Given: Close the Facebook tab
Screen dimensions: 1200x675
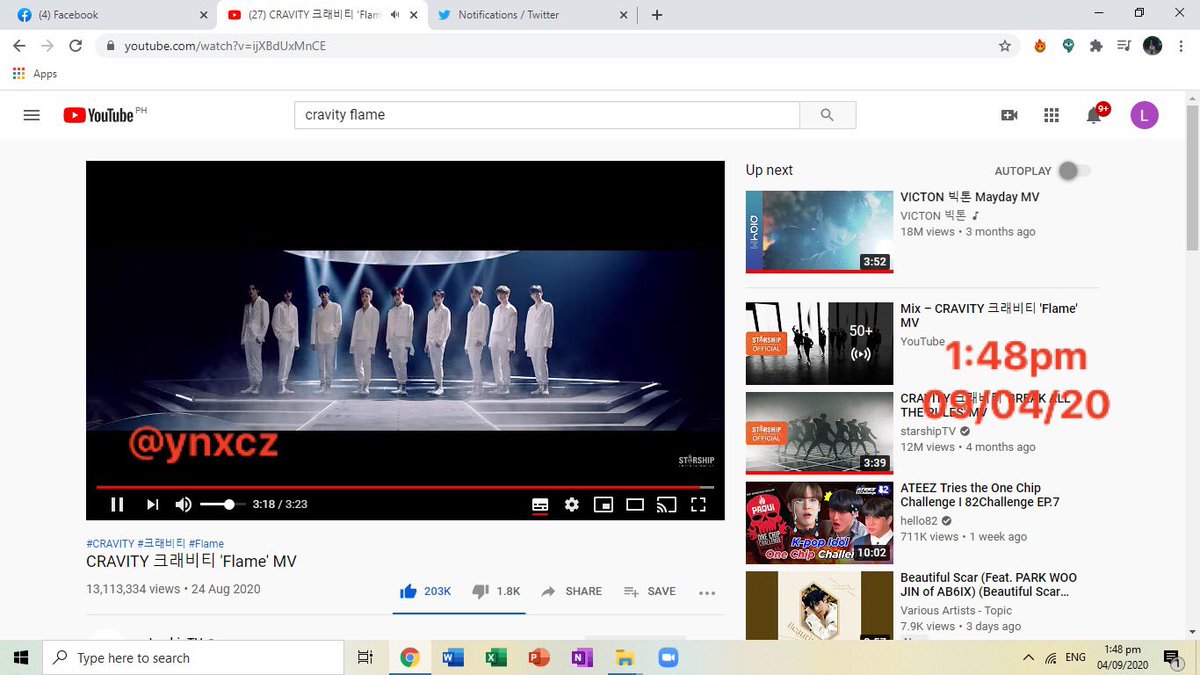Looking at the screenshot, I should pos(204,15).
